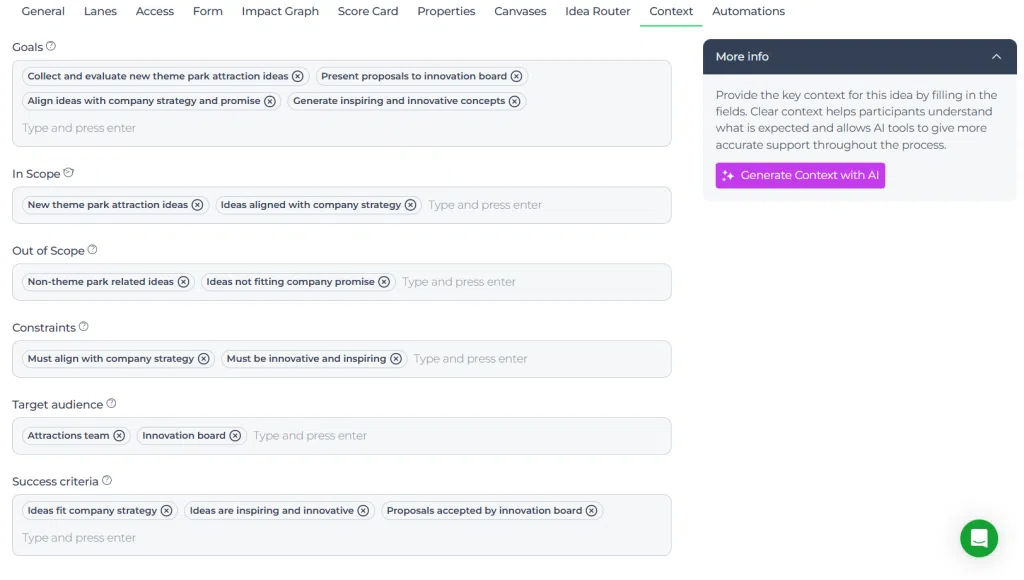Viewport: 1024px width, 580px height.
Task: Delete 'Ideas not fitting company promise' tag
Action: 384,282
